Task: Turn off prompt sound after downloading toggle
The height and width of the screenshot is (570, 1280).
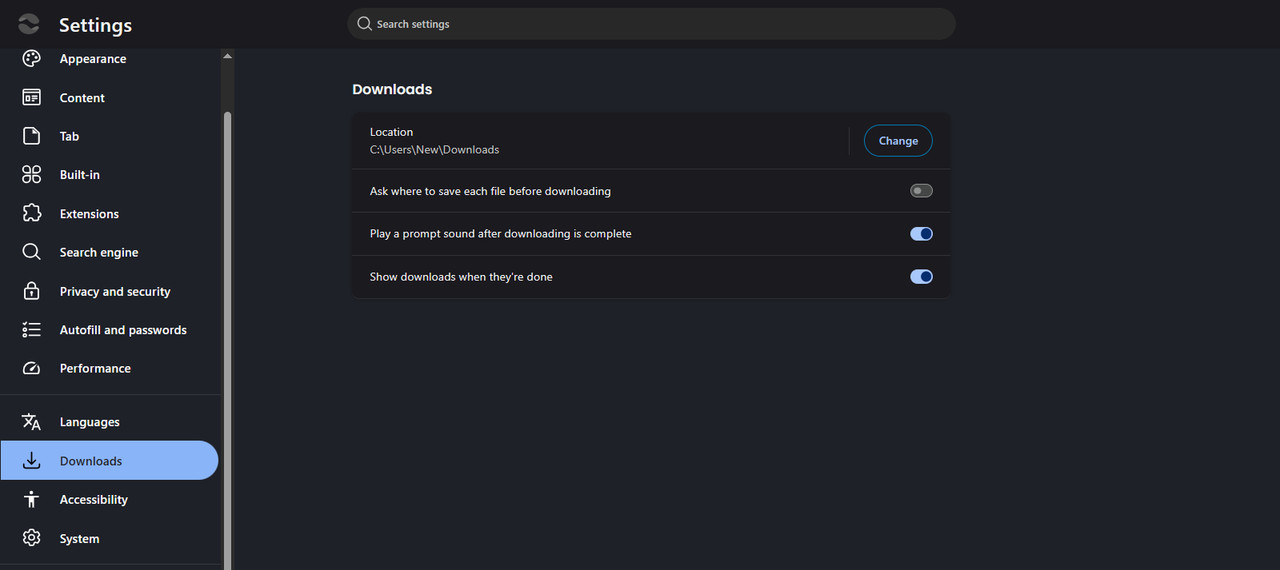Action: (921, 234)
